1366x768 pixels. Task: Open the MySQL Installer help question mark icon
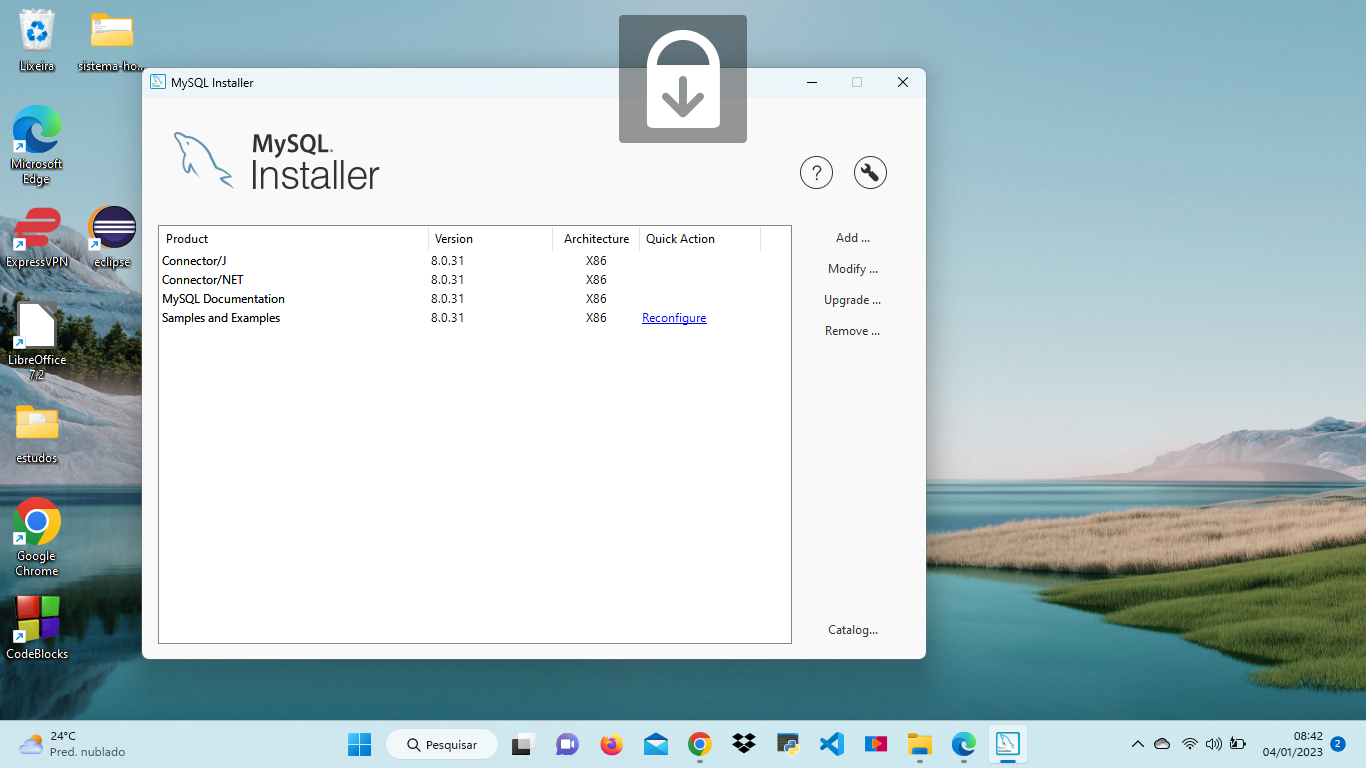pyautogui.click(x=816, y=173)
